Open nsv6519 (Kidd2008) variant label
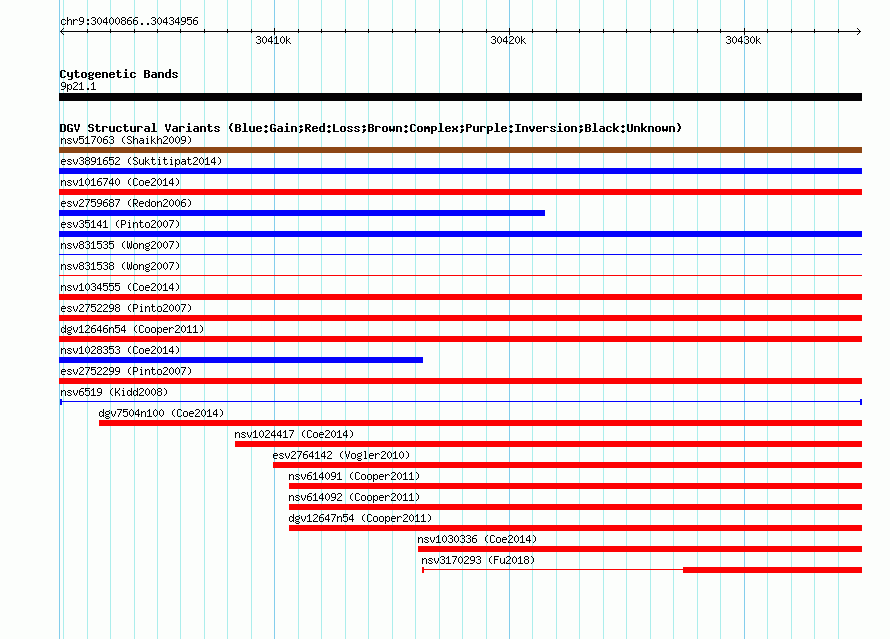 point(114,392)
